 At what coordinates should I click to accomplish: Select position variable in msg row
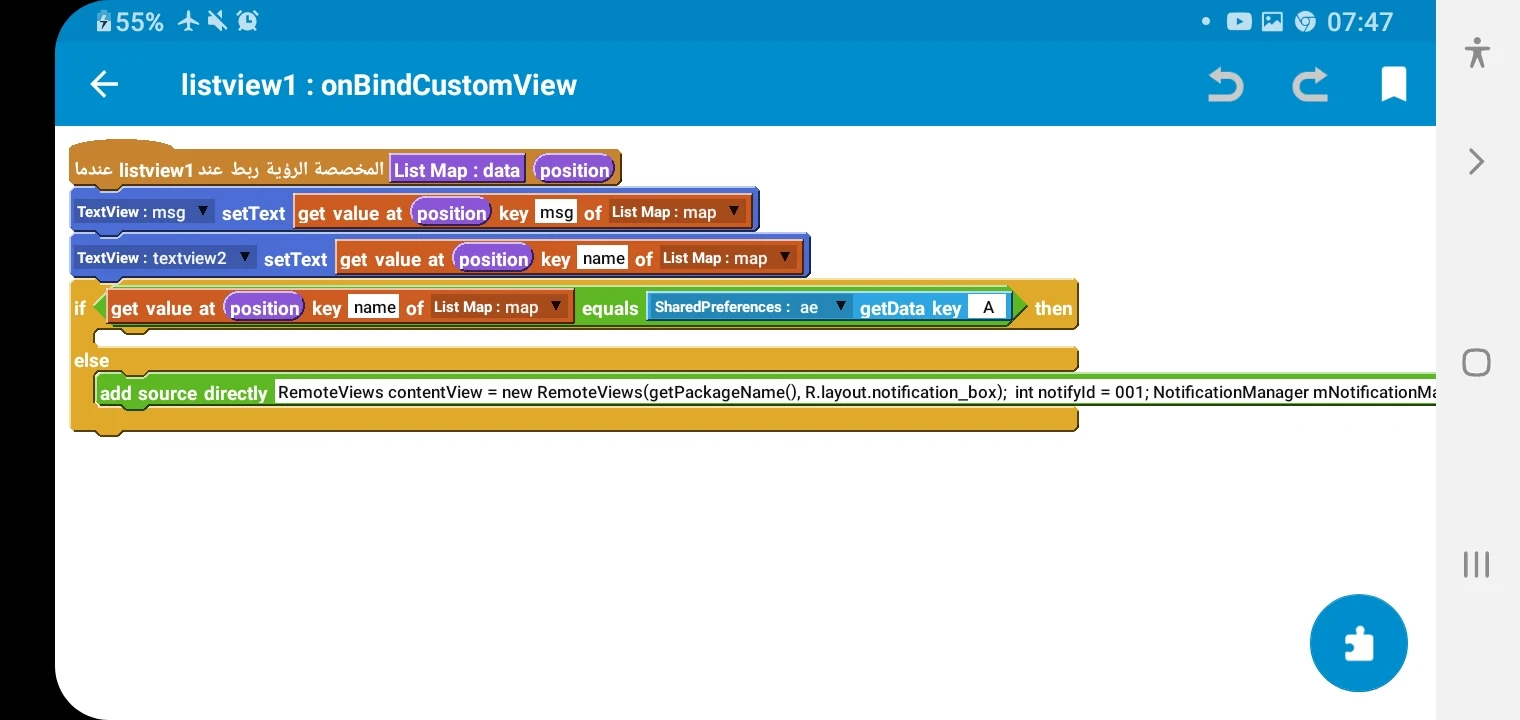click(x=451, y=212)
